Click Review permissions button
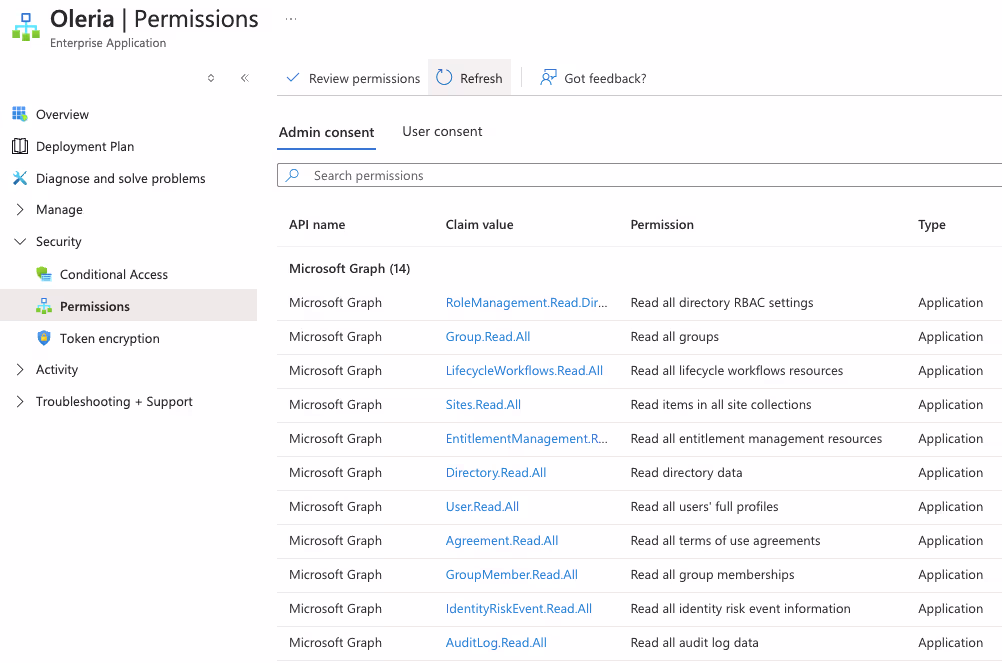 coord(353,78)
